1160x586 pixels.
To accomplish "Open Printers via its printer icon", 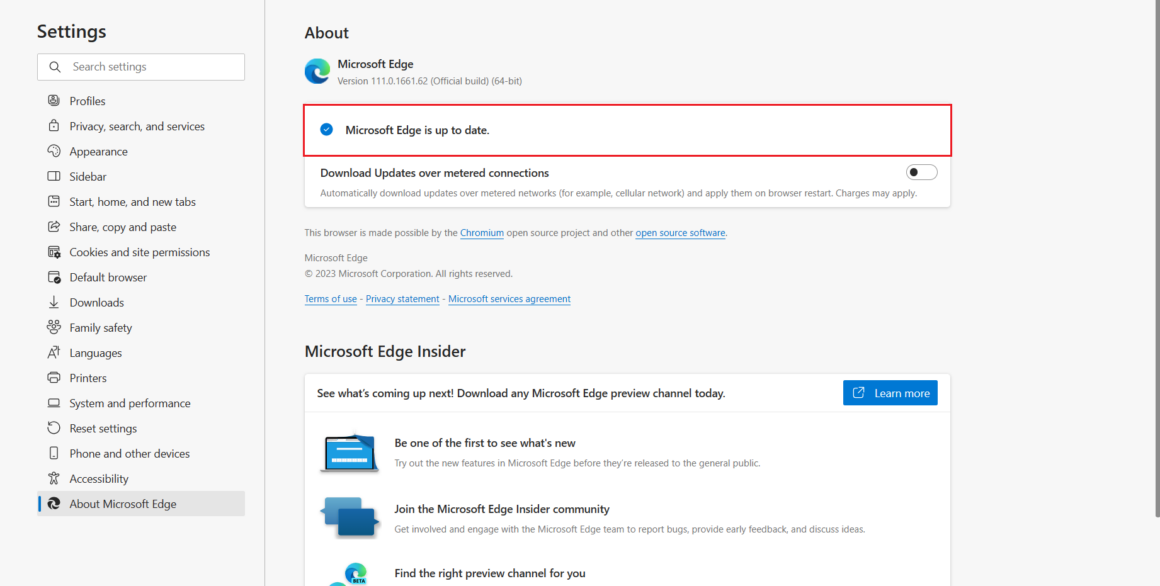I will (53, 377).
